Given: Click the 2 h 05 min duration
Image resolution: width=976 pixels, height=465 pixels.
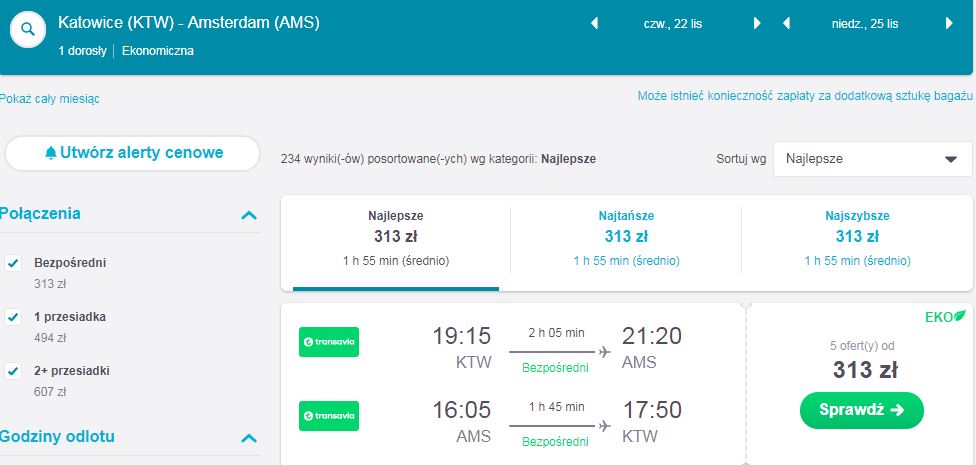Looking at the screenshot, I should click(556, 333).
